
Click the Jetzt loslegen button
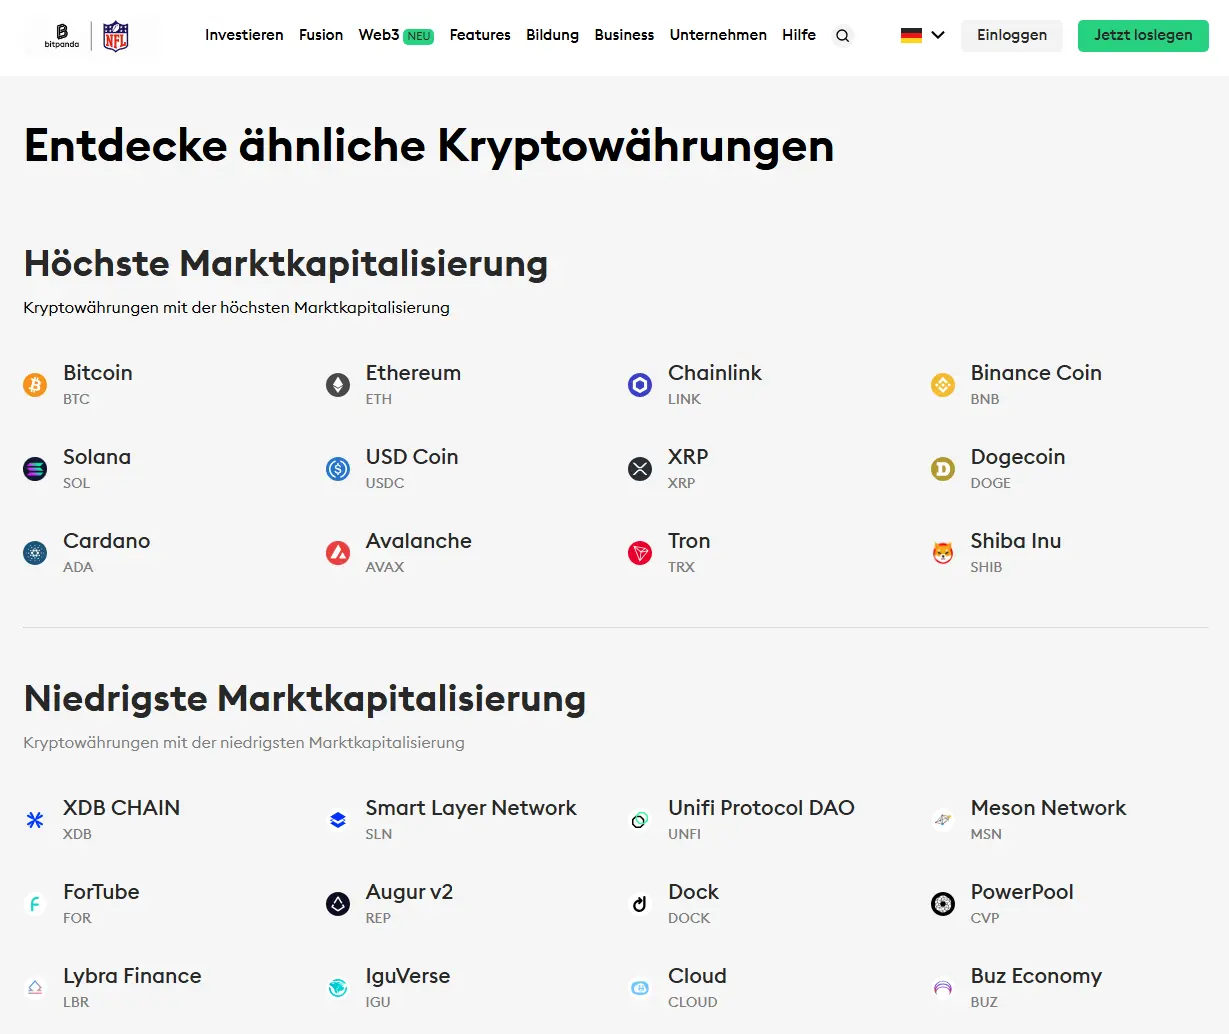point(1143,36)
